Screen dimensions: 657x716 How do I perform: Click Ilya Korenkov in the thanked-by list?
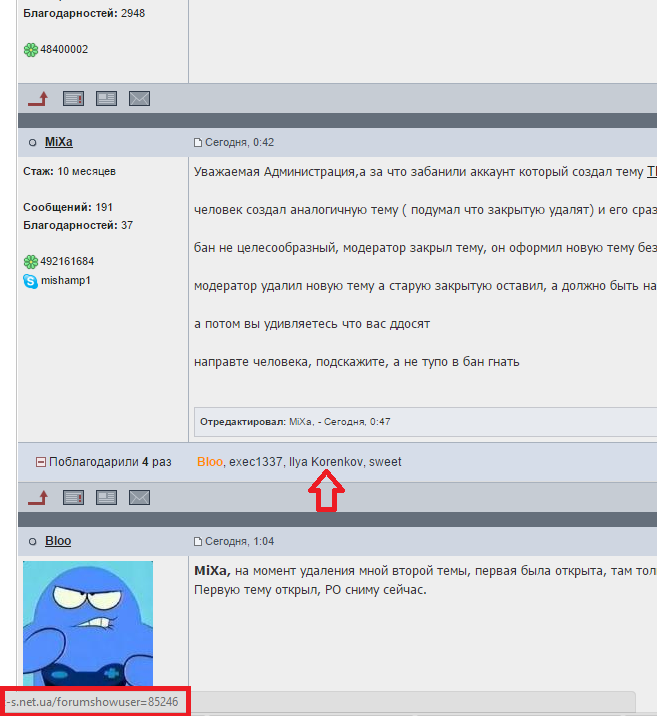[x=326, y=462]
